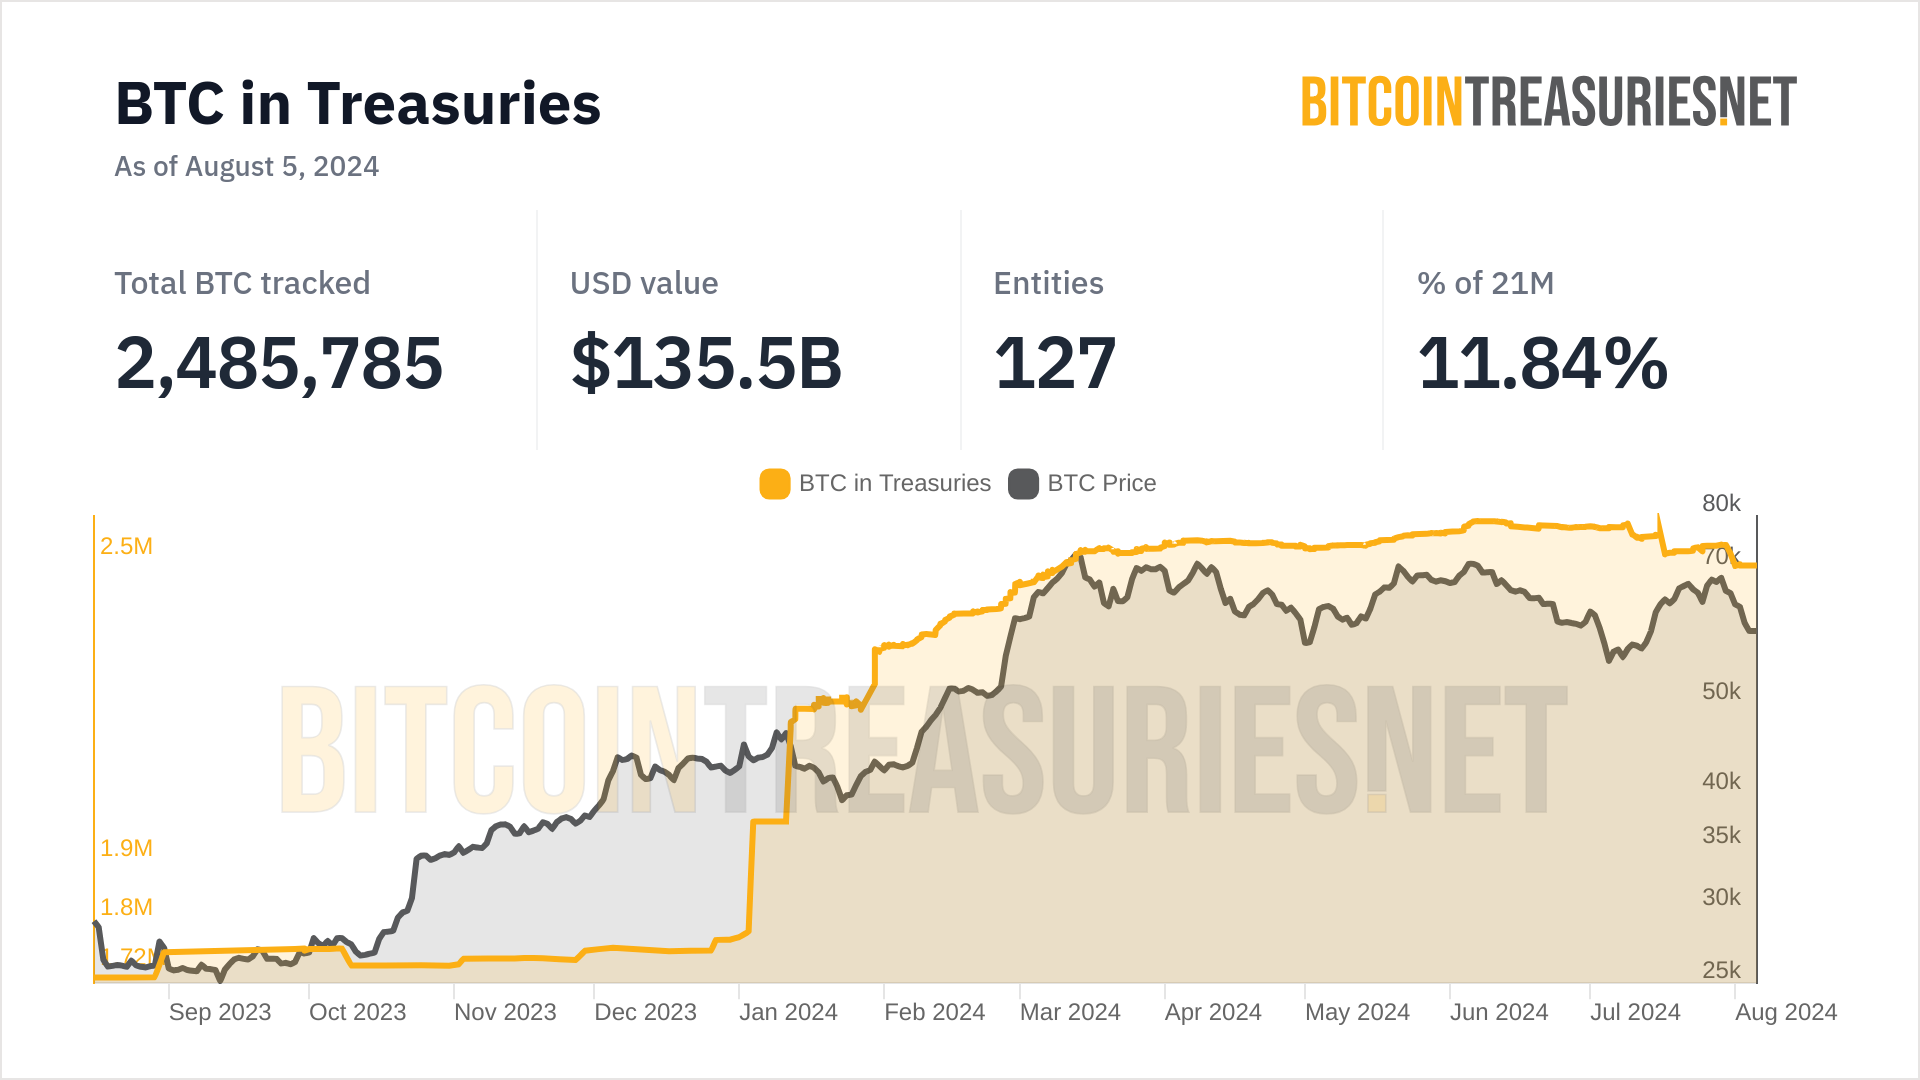Viewport: 1920px width, 1080px height.
Task: Click the BitcoinTreasuries.net logo at top right
Action: click(1548, 102)
